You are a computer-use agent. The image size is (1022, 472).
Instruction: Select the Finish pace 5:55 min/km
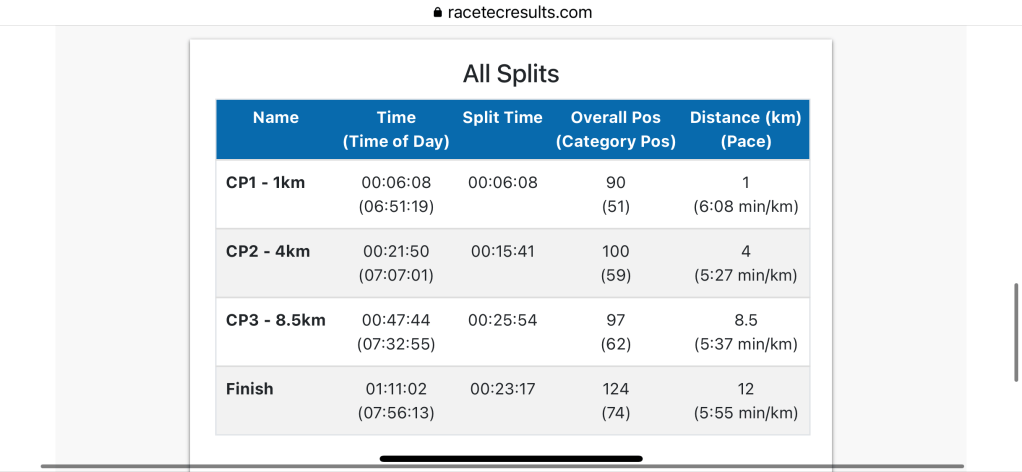tap(746, 412)
